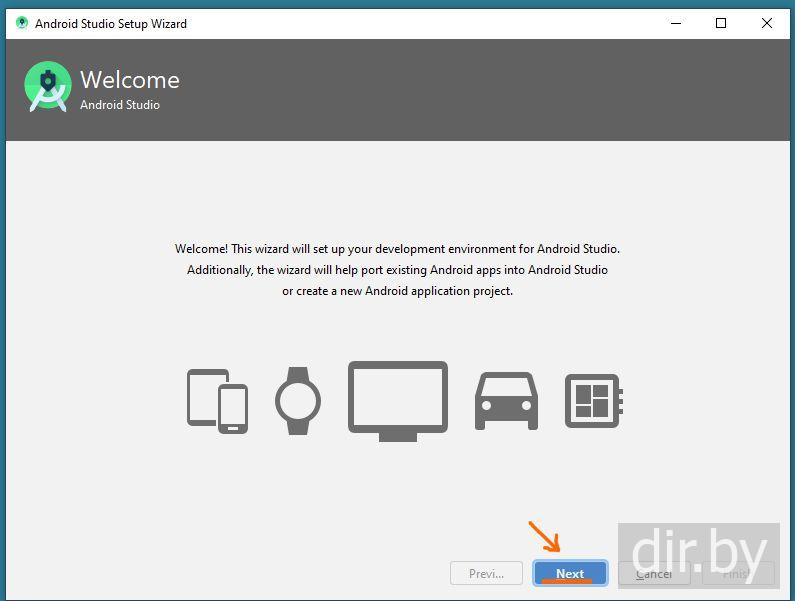Click the wizard welcome description paragraph

click(397, 270)
